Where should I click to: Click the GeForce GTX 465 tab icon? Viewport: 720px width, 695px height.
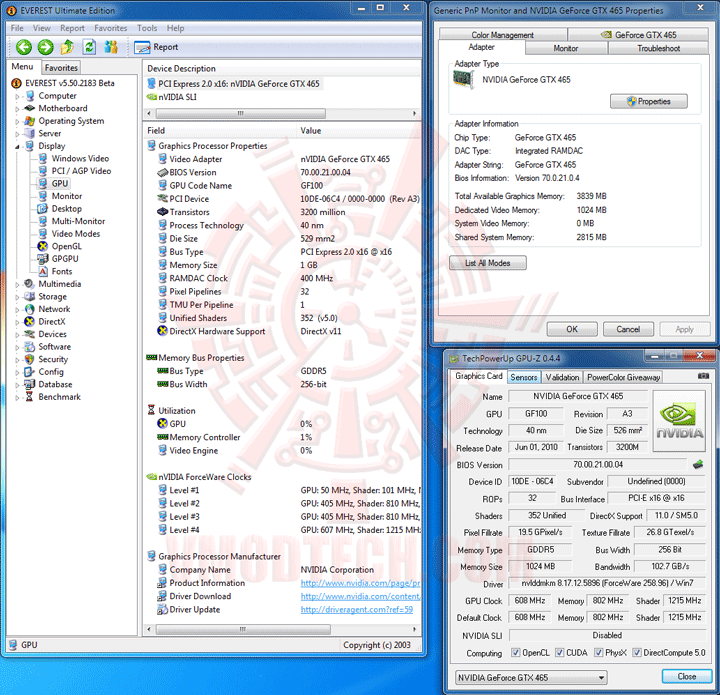coord(606,35)
